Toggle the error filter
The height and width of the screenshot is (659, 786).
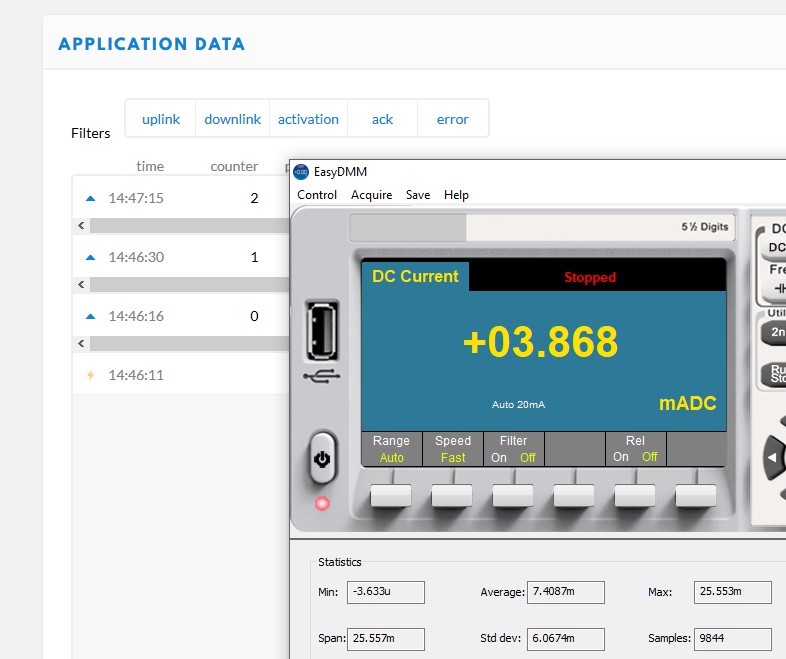(453, 119)
